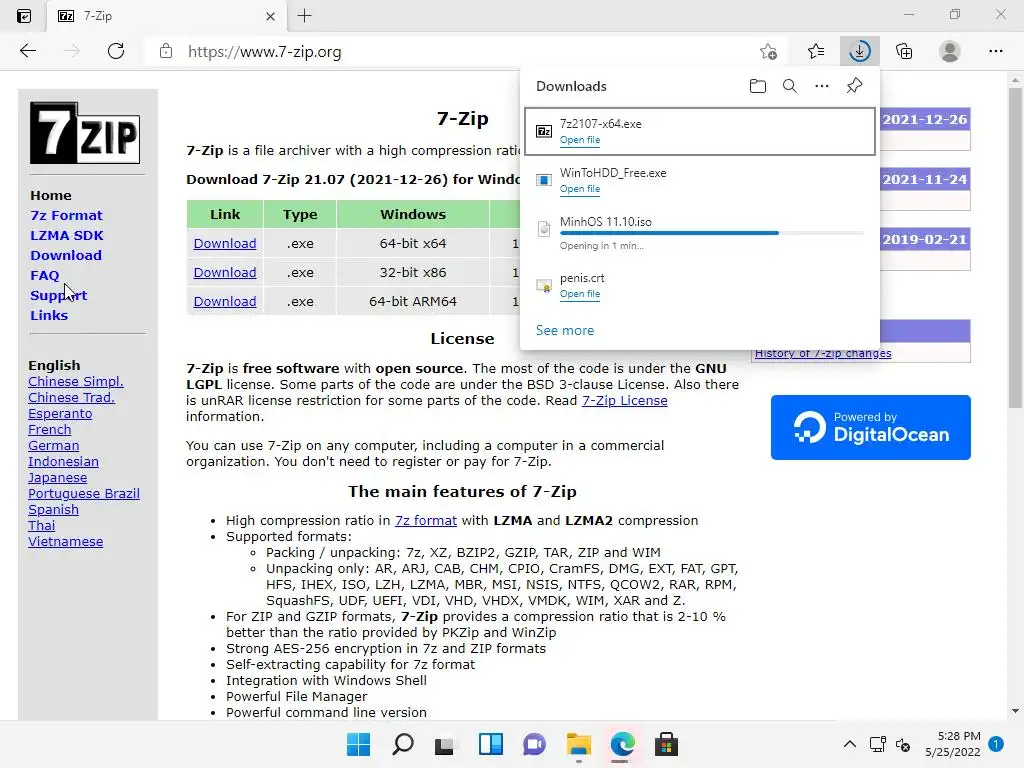
Task: Open the user profile icon
Action: [x=950, y=51]
